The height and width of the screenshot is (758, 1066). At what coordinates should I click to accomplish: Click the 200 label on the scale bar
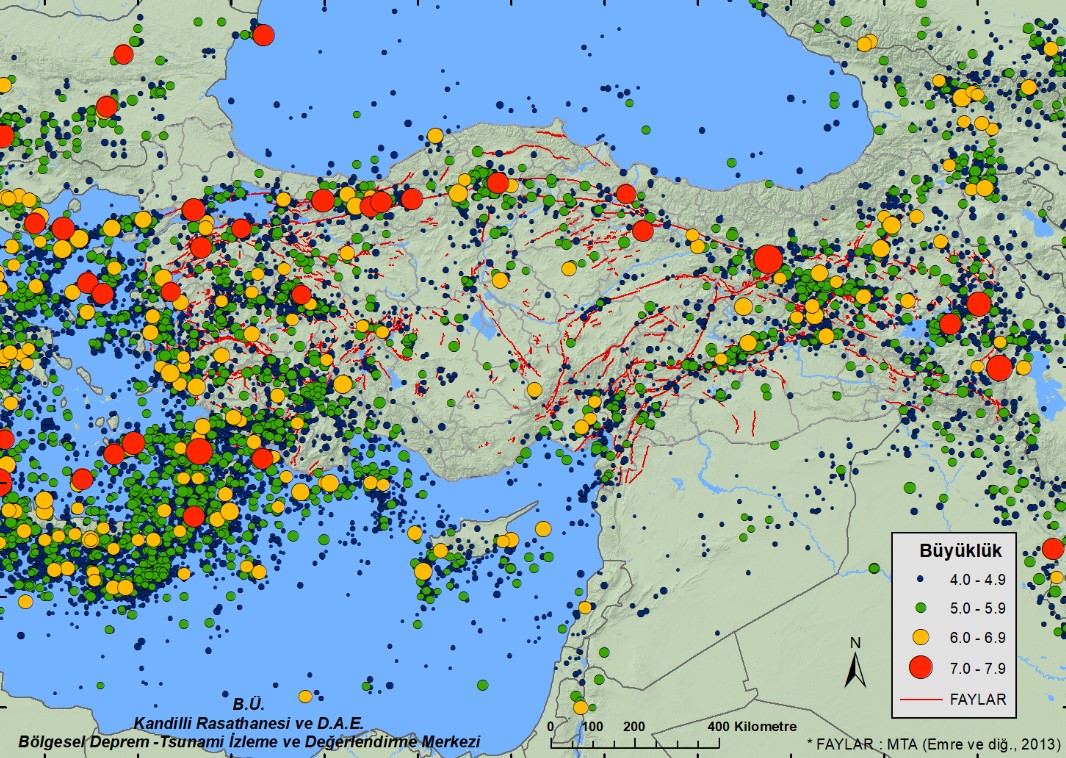pos(634,726)
